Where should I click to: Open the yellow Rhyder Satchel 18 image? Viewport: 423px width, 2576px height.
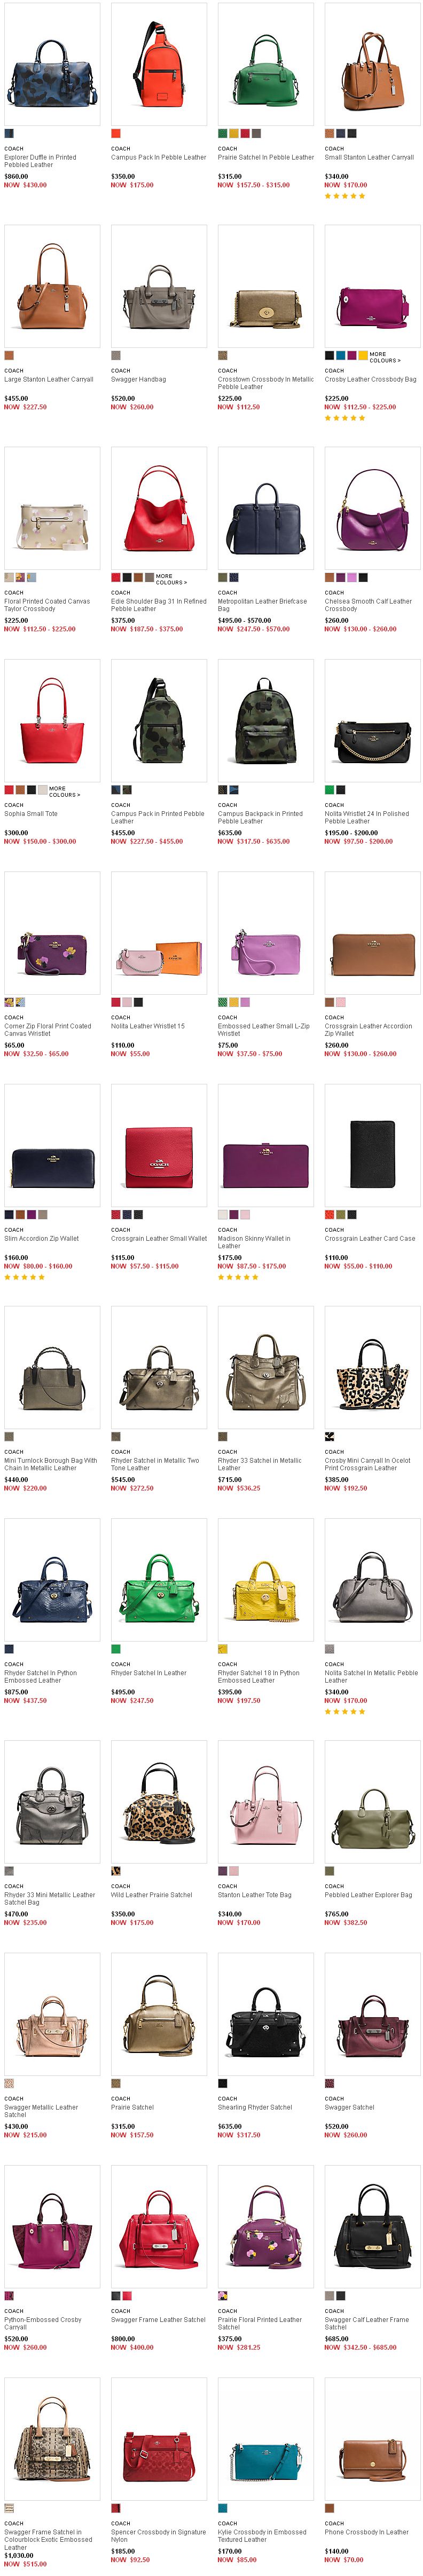point(266,1580)
